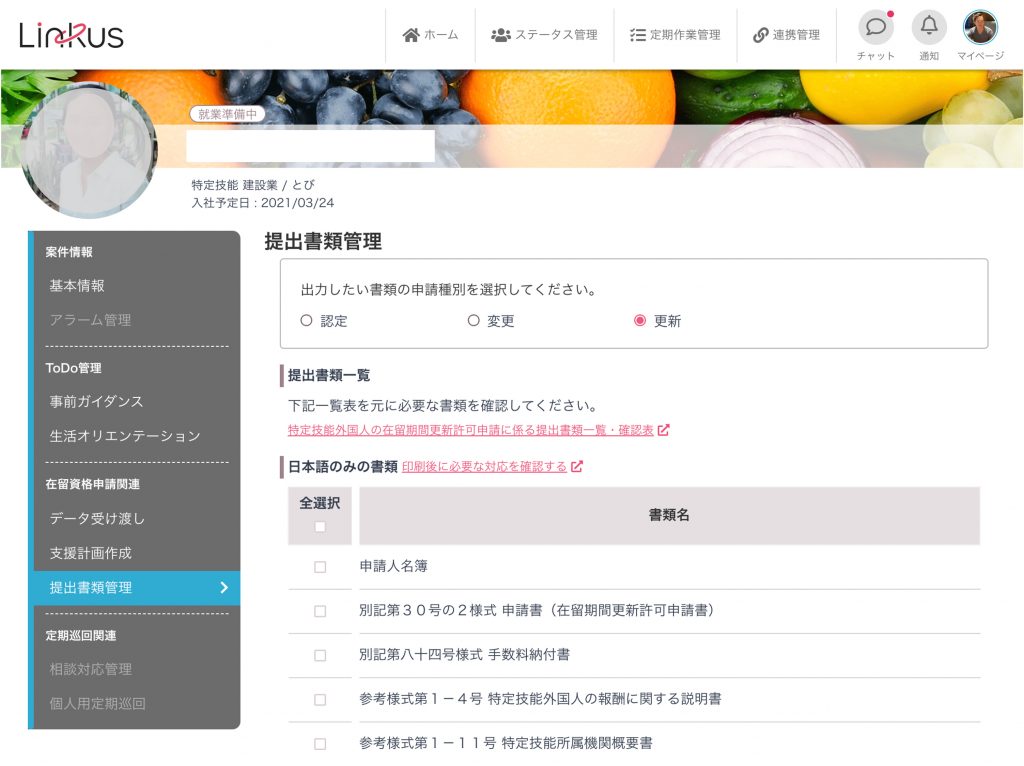Image resolution: width=1024 pixels, height=766 pixels.
Task: Open My Page avatar icon
Action: coord(980,27)
